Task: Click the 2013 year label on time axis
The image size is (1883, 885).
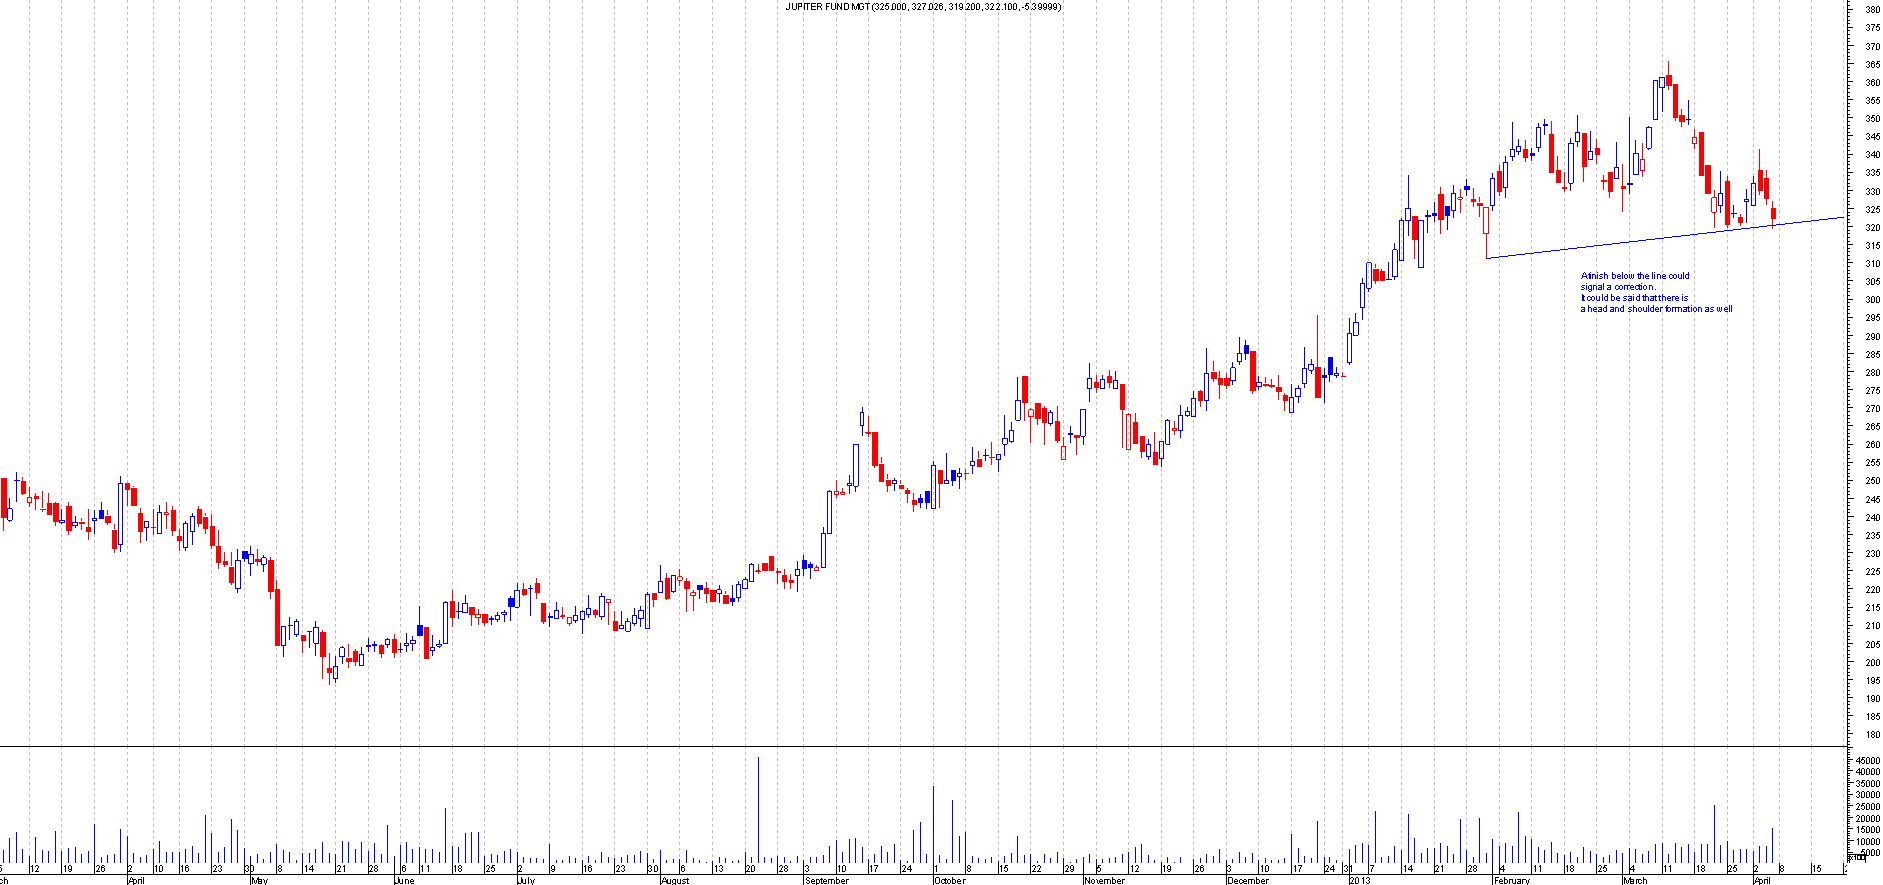Action: pos(1359,881)
